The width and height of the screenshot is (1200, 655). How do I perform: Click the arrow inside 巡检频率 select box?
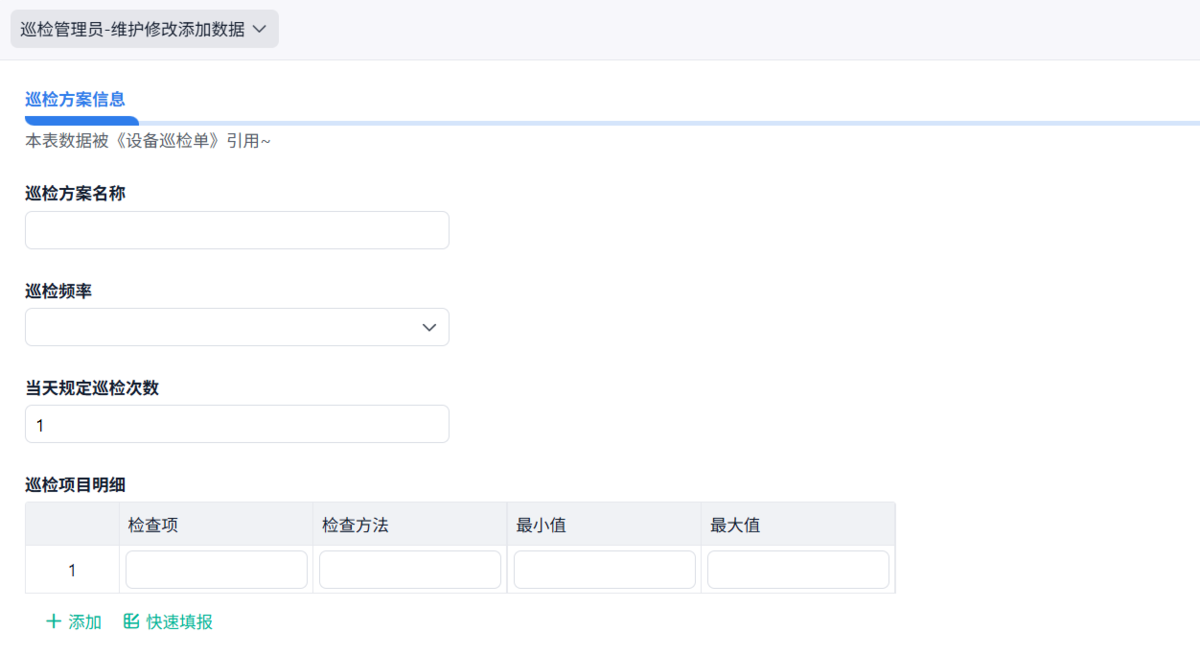tap(429, 327)
